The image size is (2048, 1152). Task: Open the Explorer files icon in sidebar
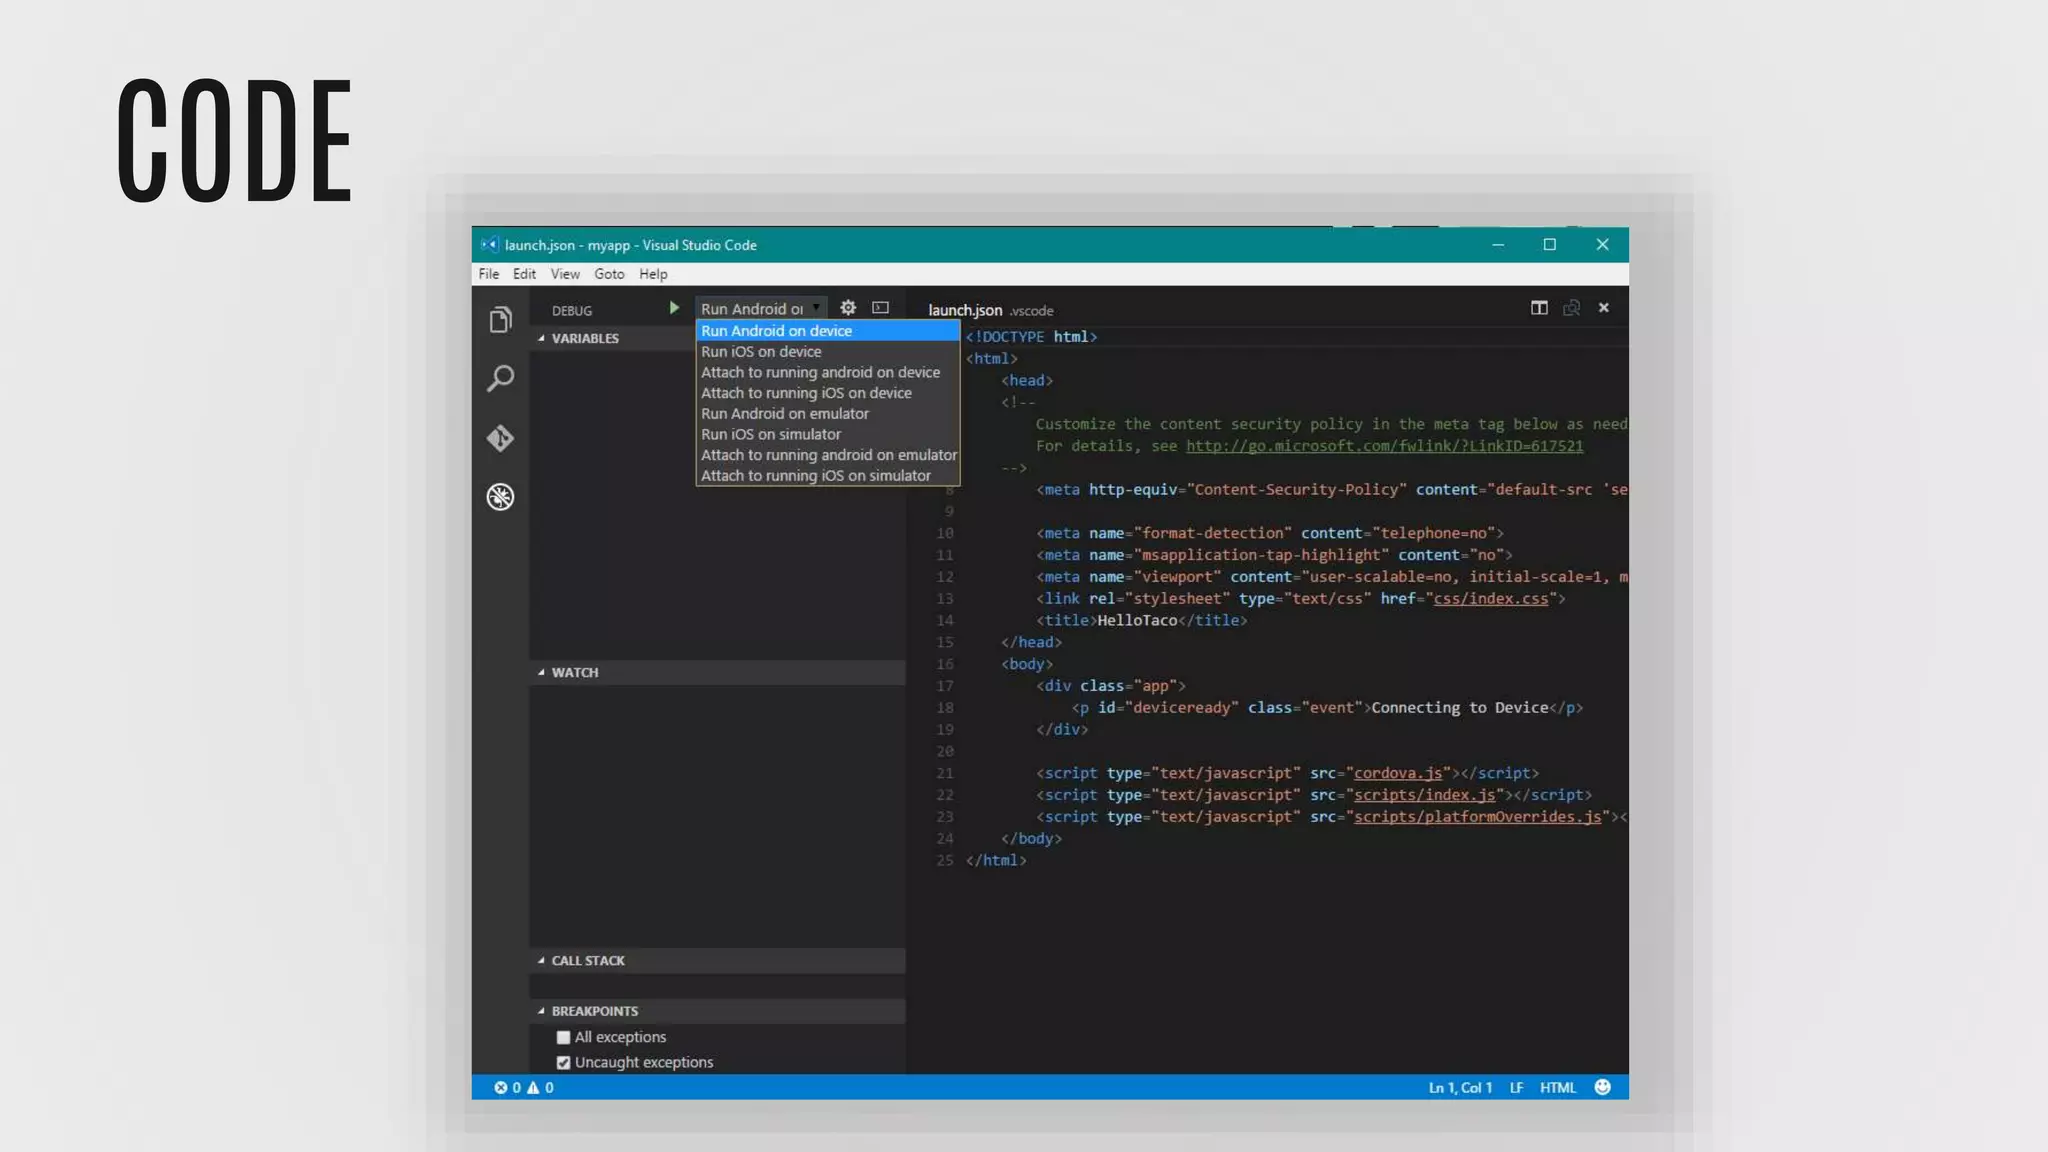[x=500, y=320]
